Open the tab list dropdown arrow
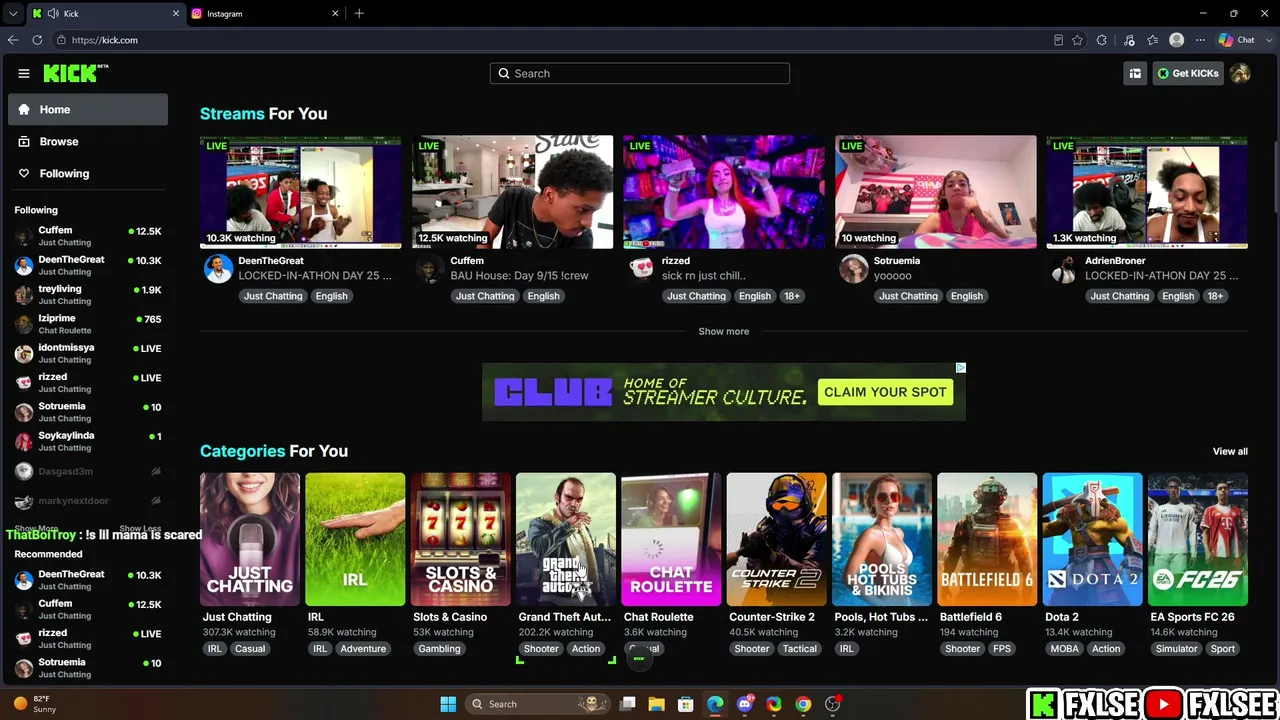1280x720 pixels. (x=13, y=13)
